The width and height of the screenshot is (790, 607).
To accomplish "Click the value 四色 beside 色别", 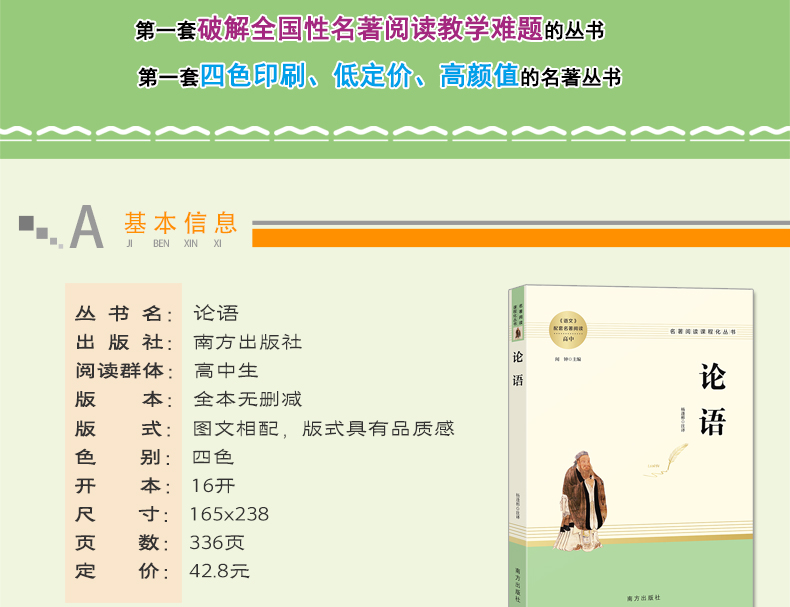I will pyautogui.click(x=213, y=457).
